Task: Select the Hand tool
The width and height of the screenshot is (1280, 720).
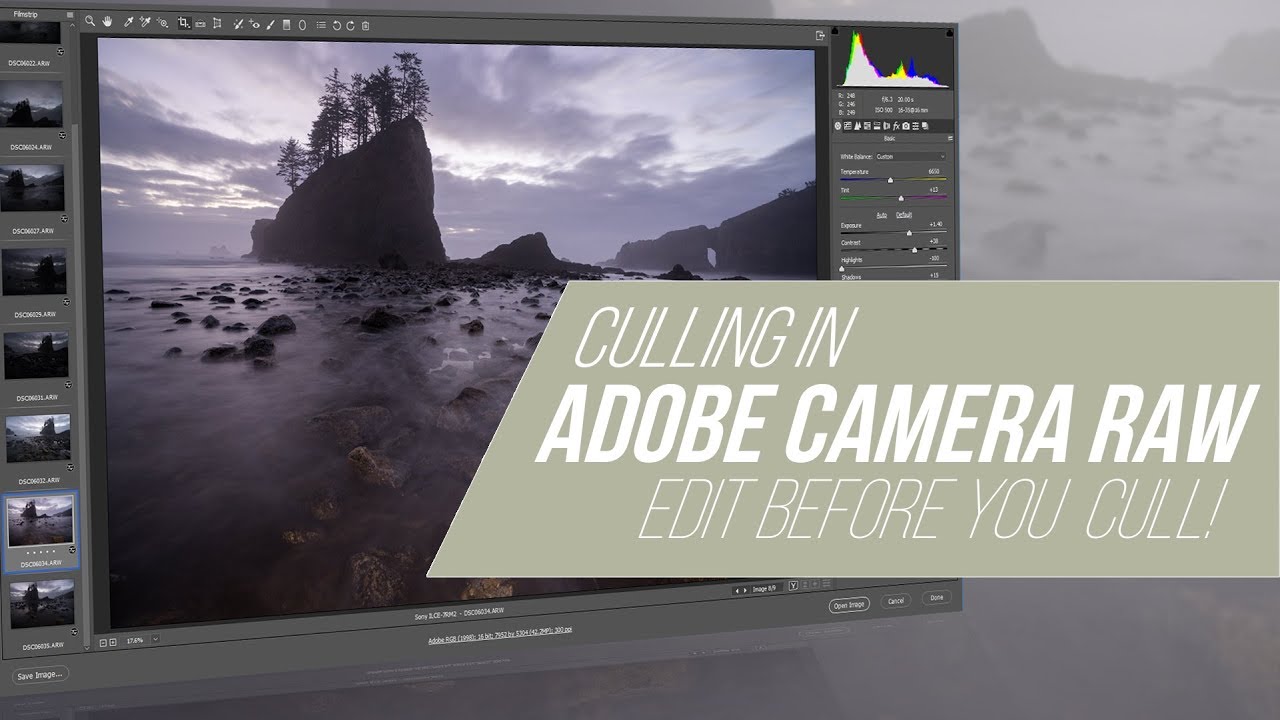Action: 107,21
